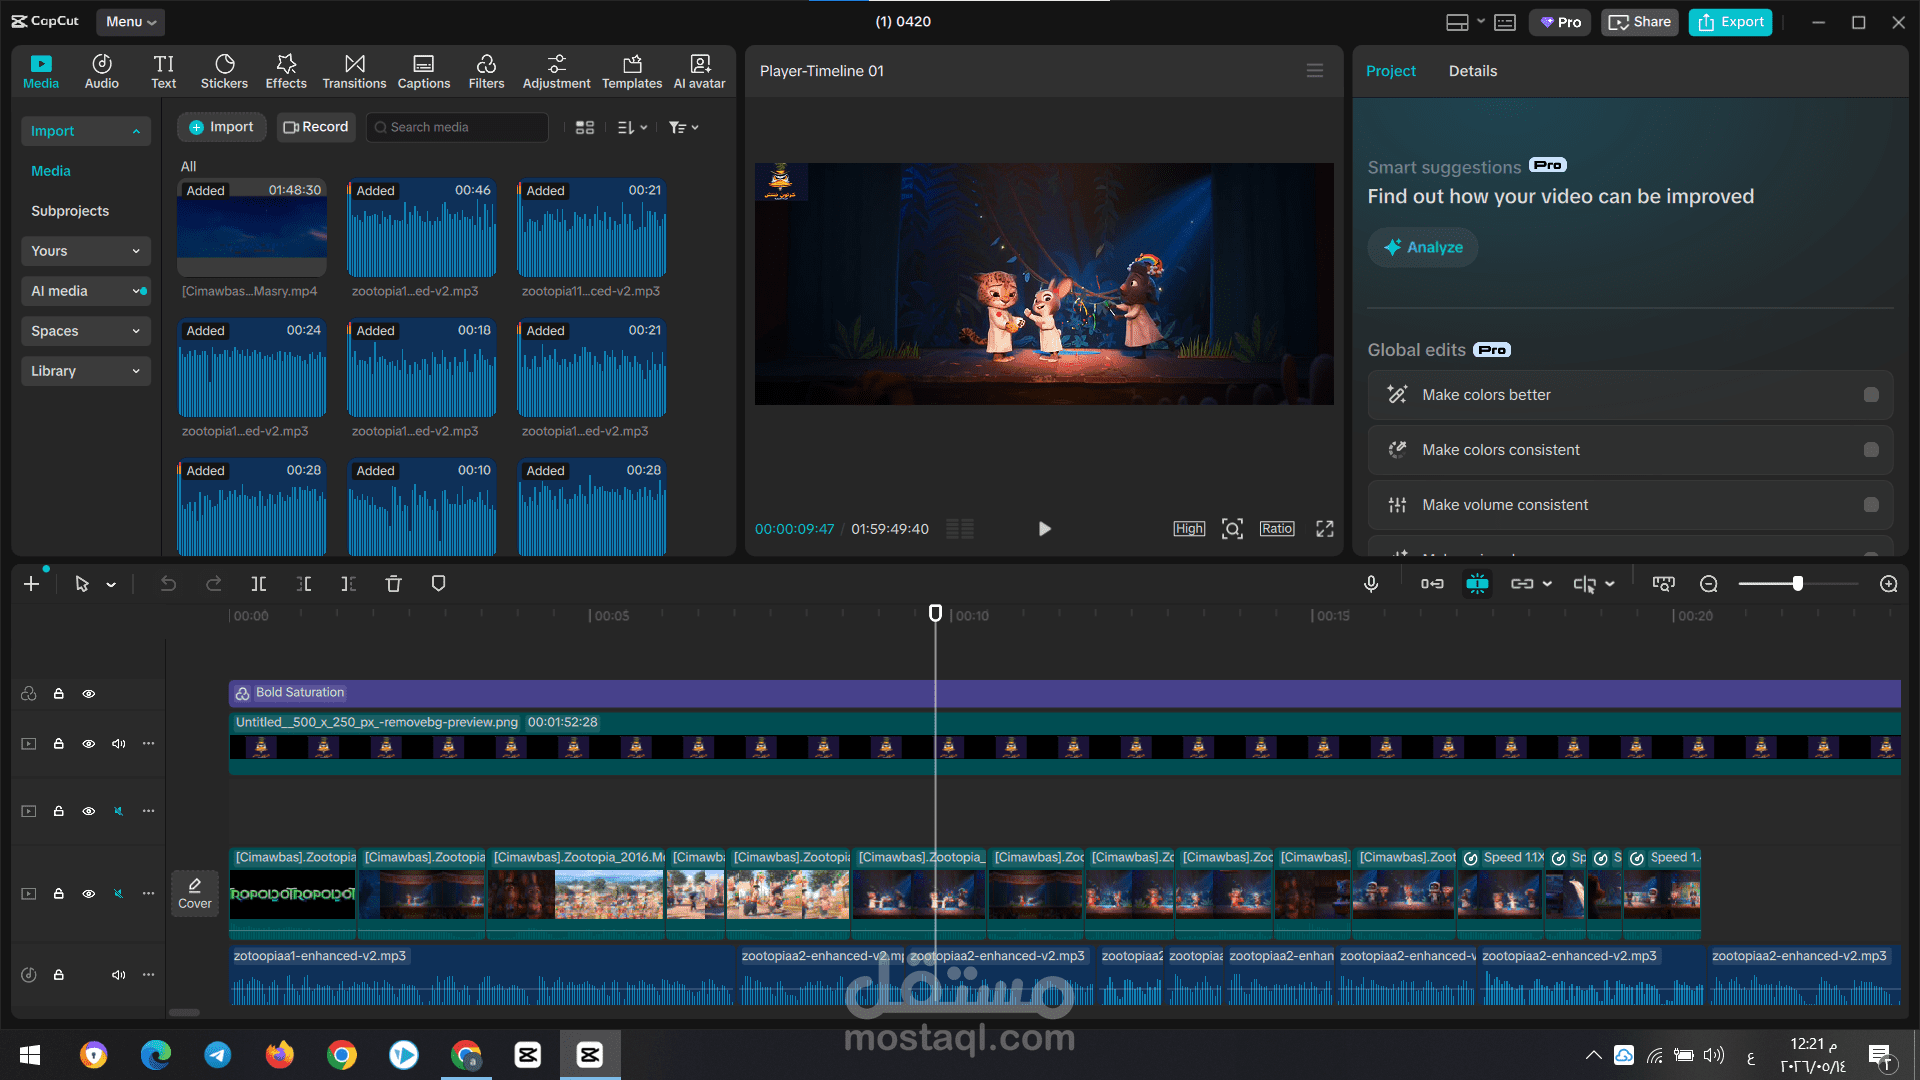Enable the Make volume consistent checkbox
This screenshot has width=1920, height=1080.
1871,505
